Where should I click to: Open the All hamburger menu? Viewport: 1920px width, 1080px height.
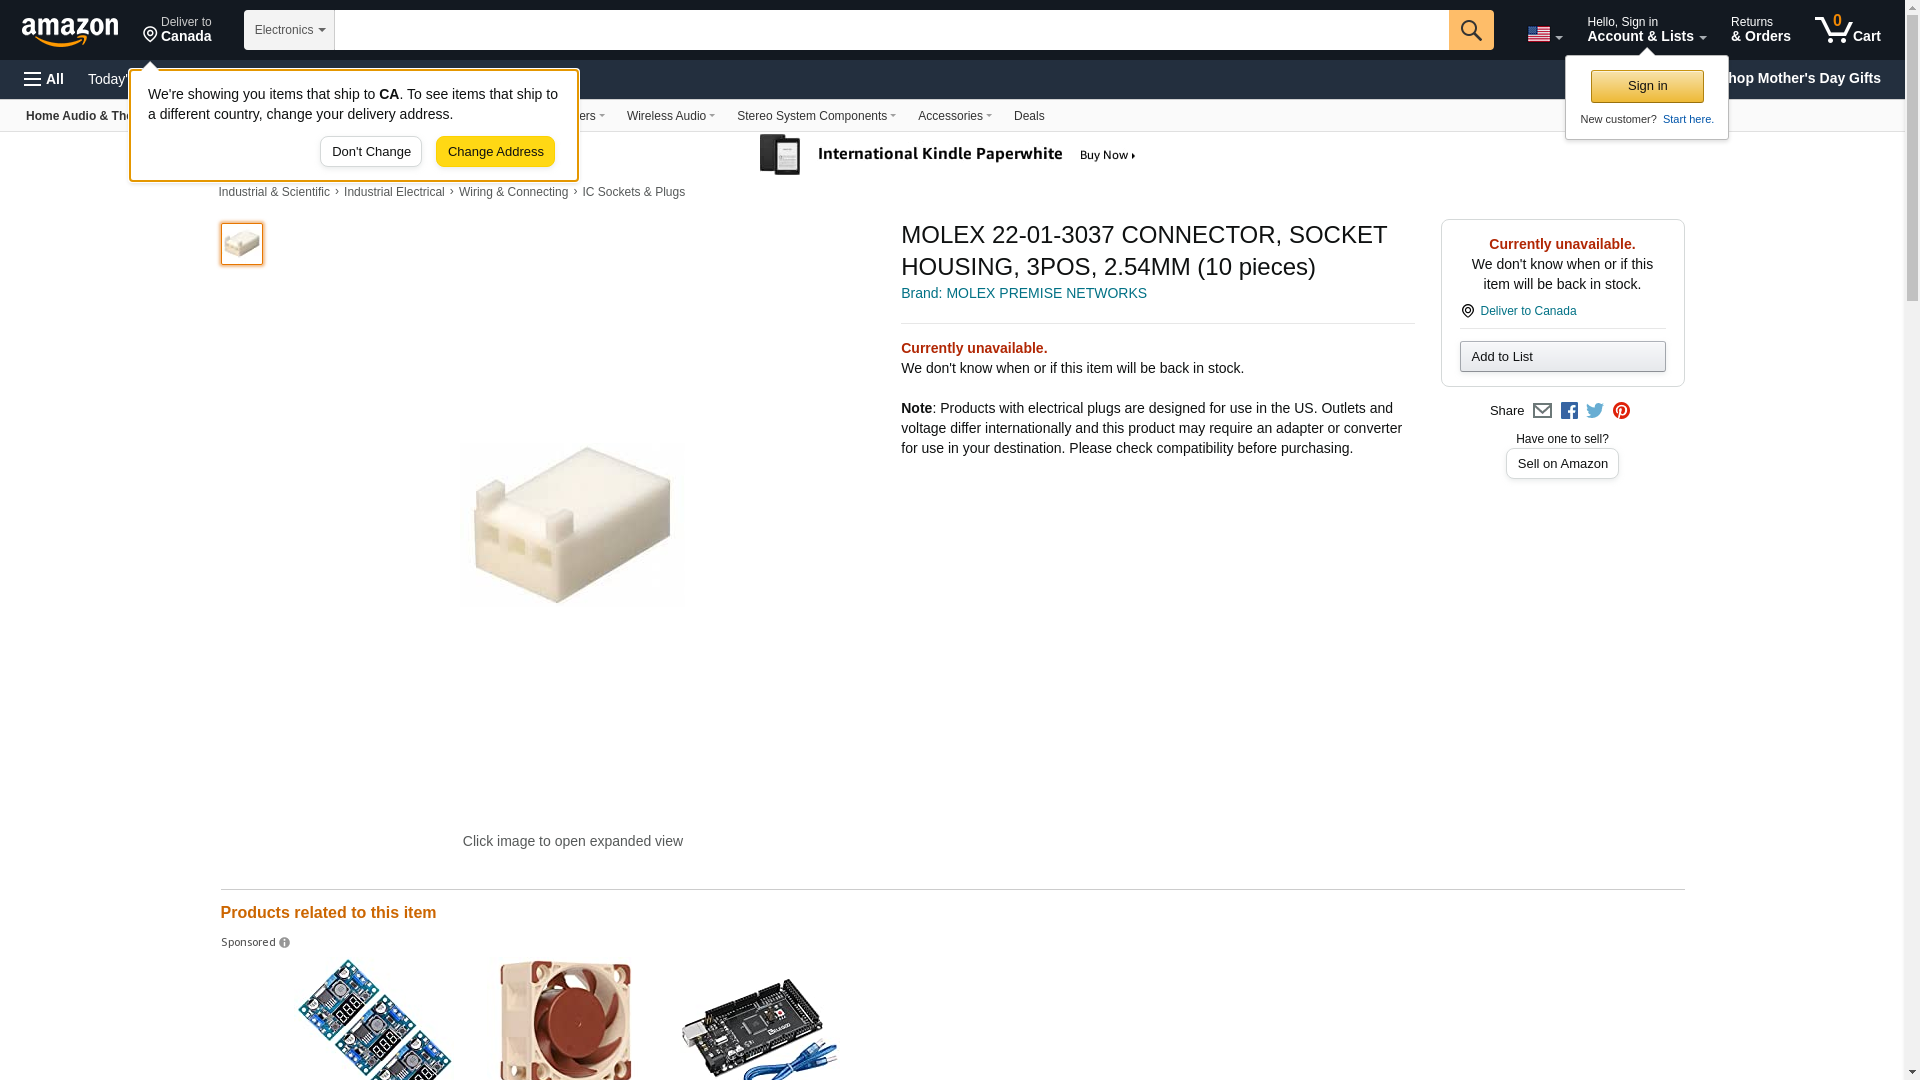(44, 79)
